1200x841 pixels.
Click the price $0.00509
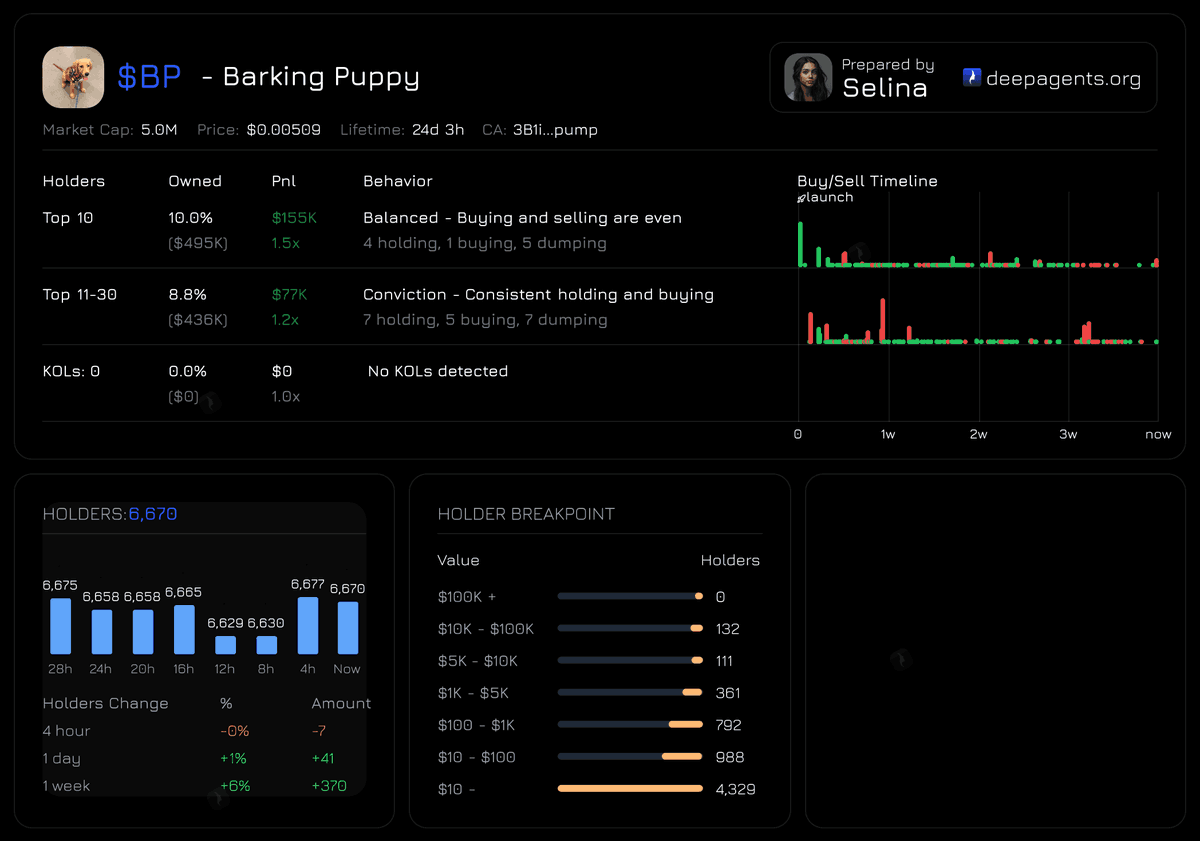coord(284,130)
